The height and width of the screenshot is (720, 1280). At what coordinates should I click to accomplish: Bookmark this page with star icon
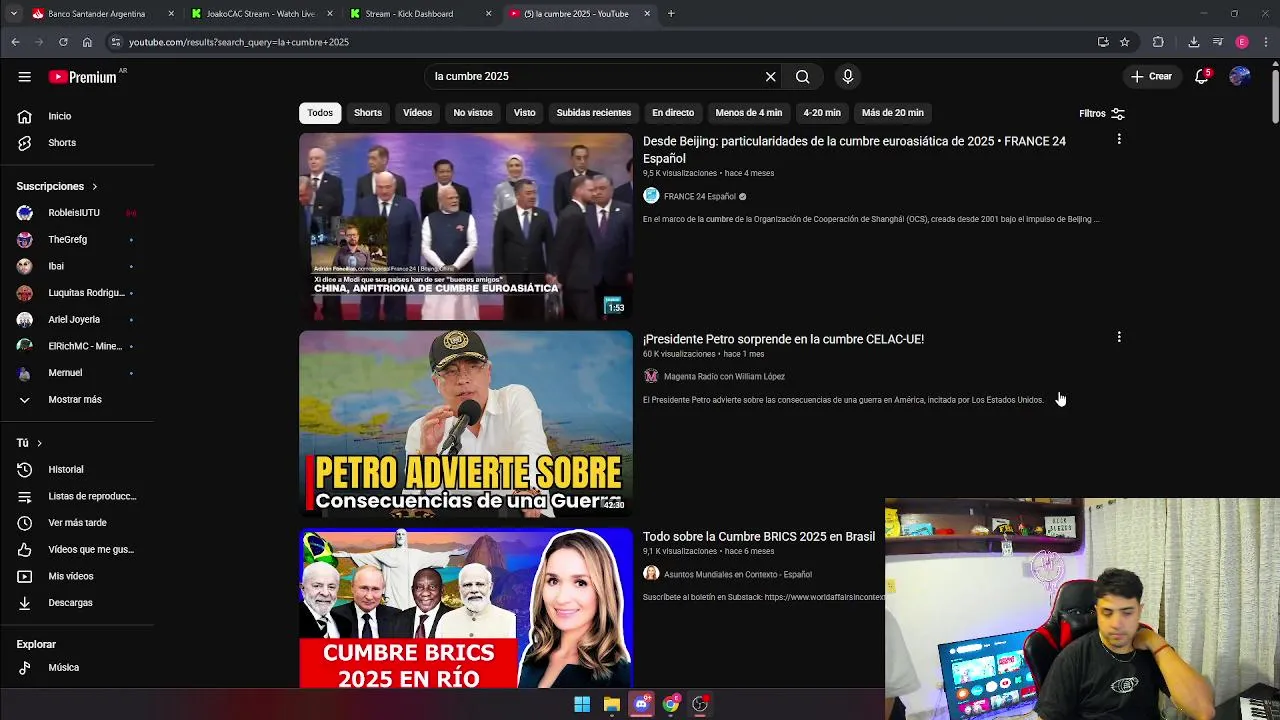coord(1125,42)
